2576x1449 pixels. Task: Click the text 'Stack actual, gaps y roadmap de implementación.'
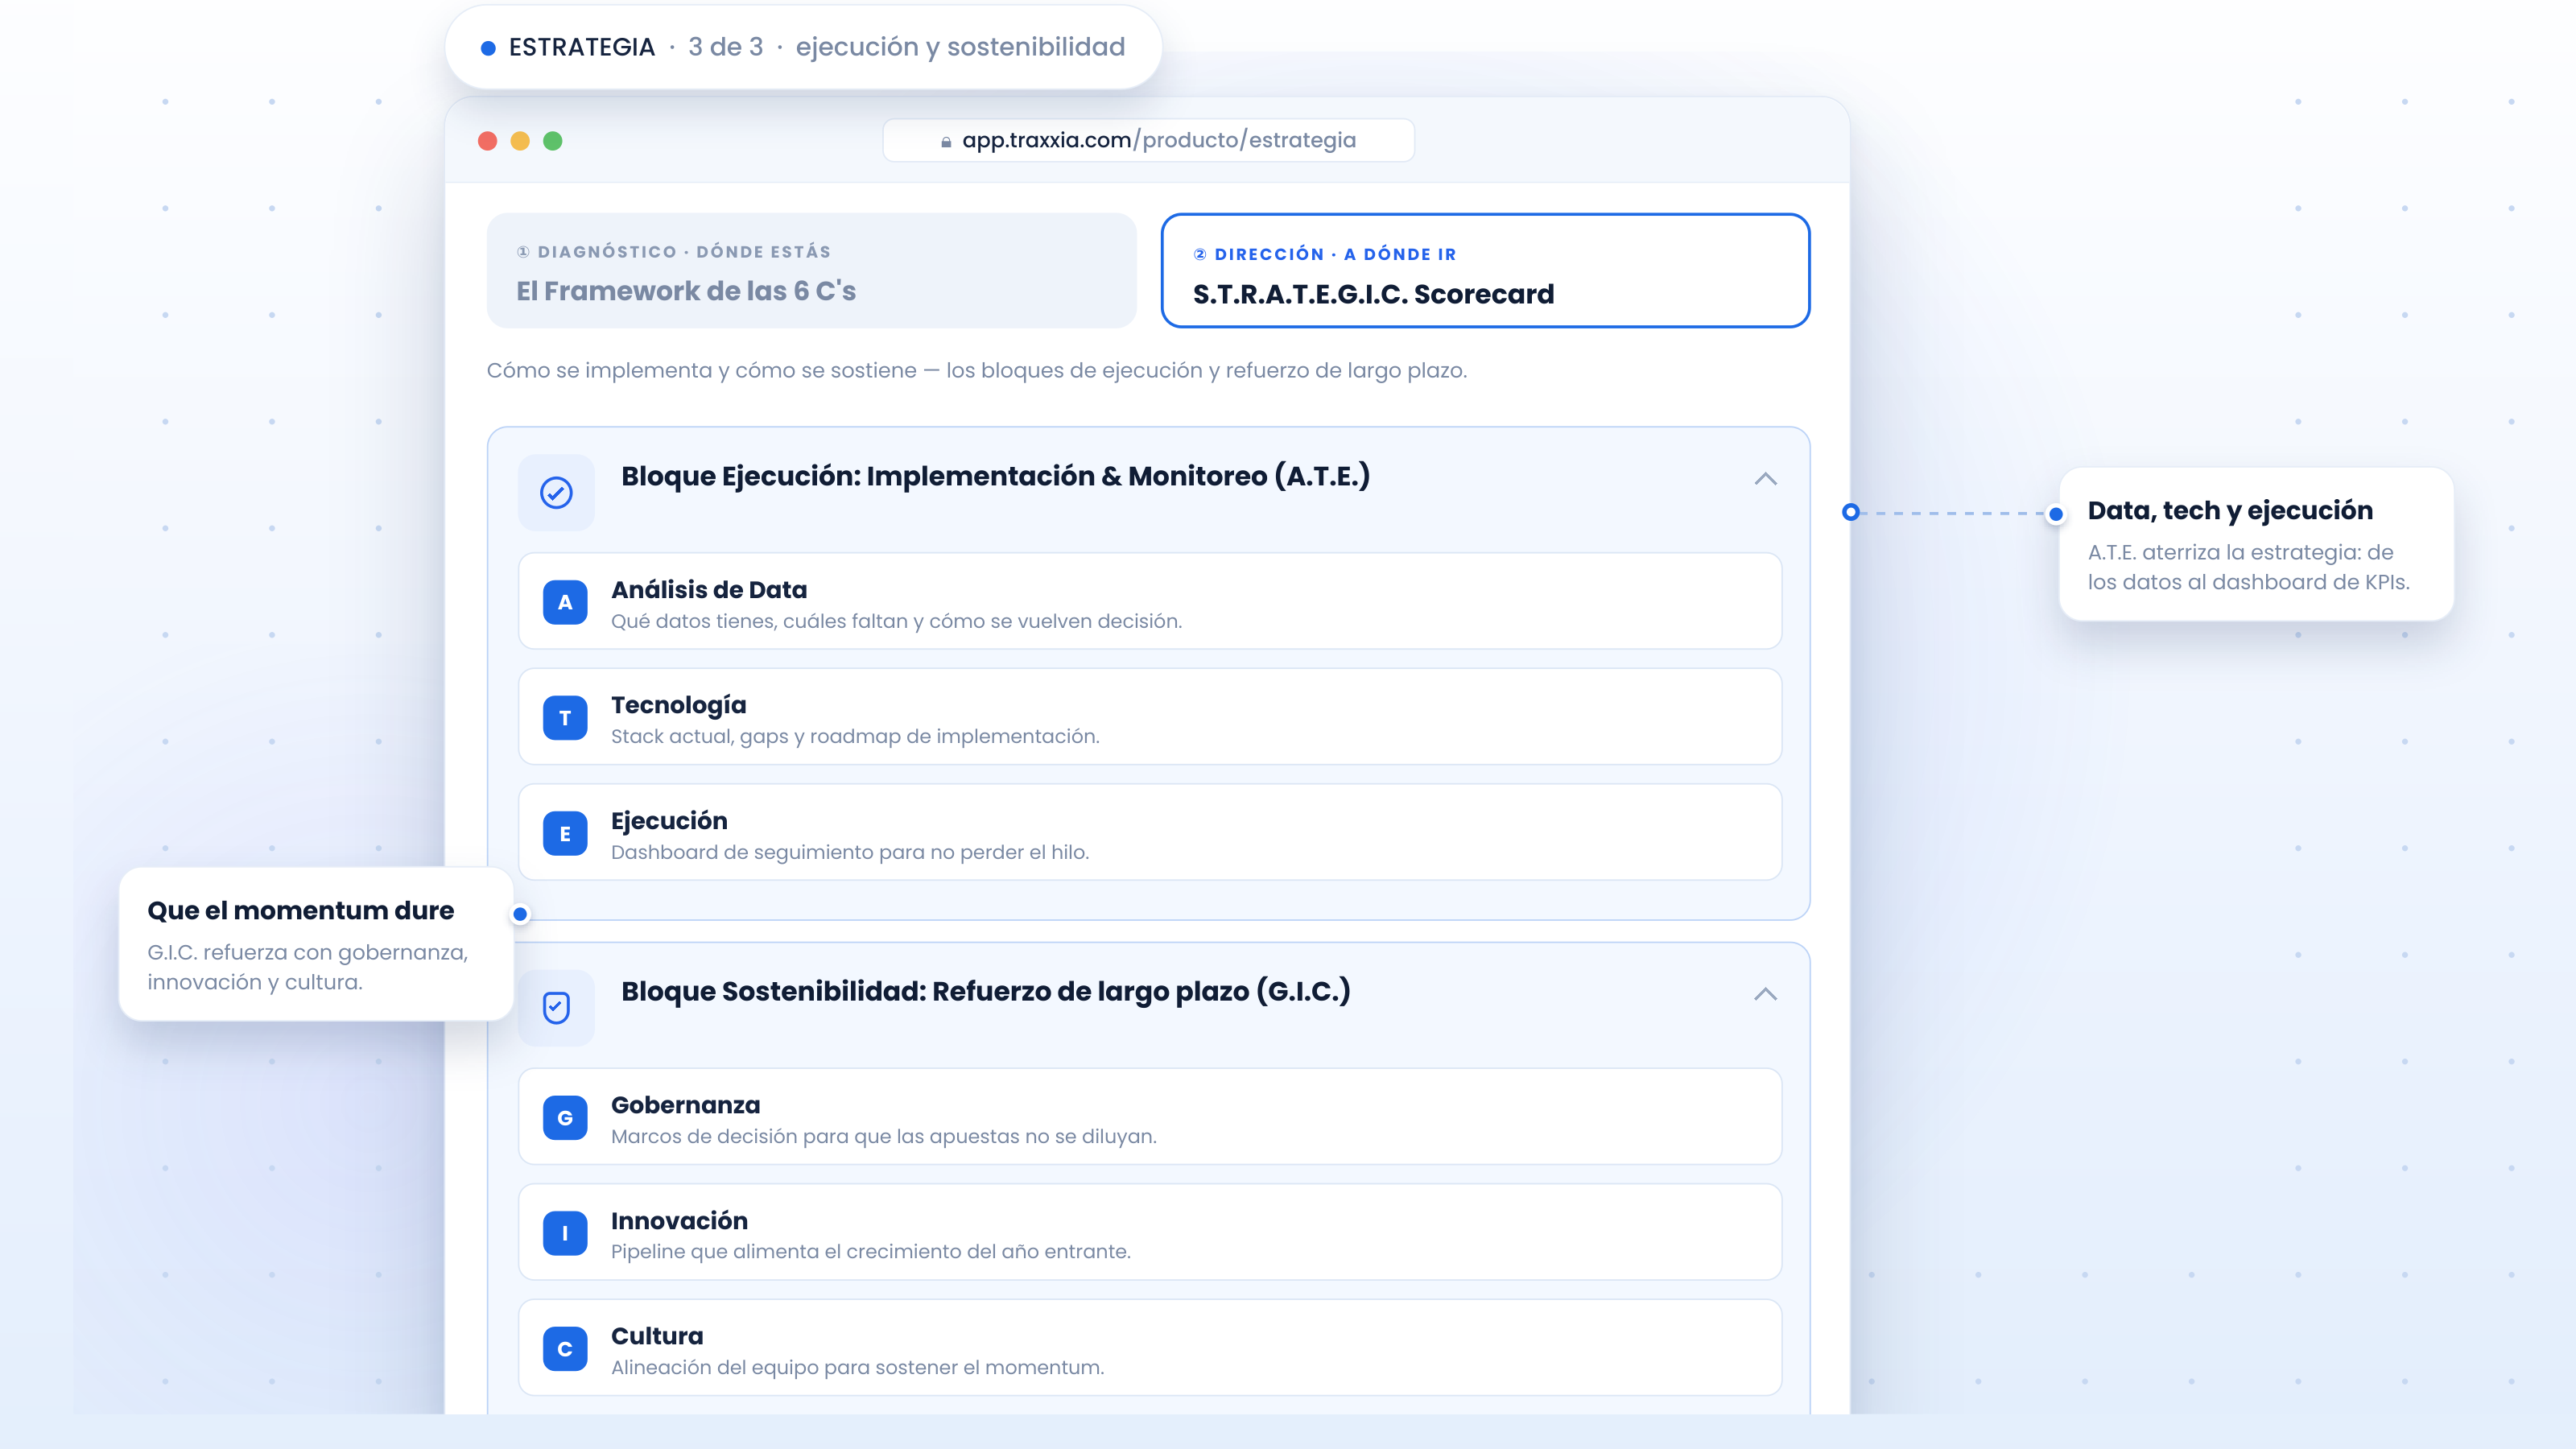(855, 736)
